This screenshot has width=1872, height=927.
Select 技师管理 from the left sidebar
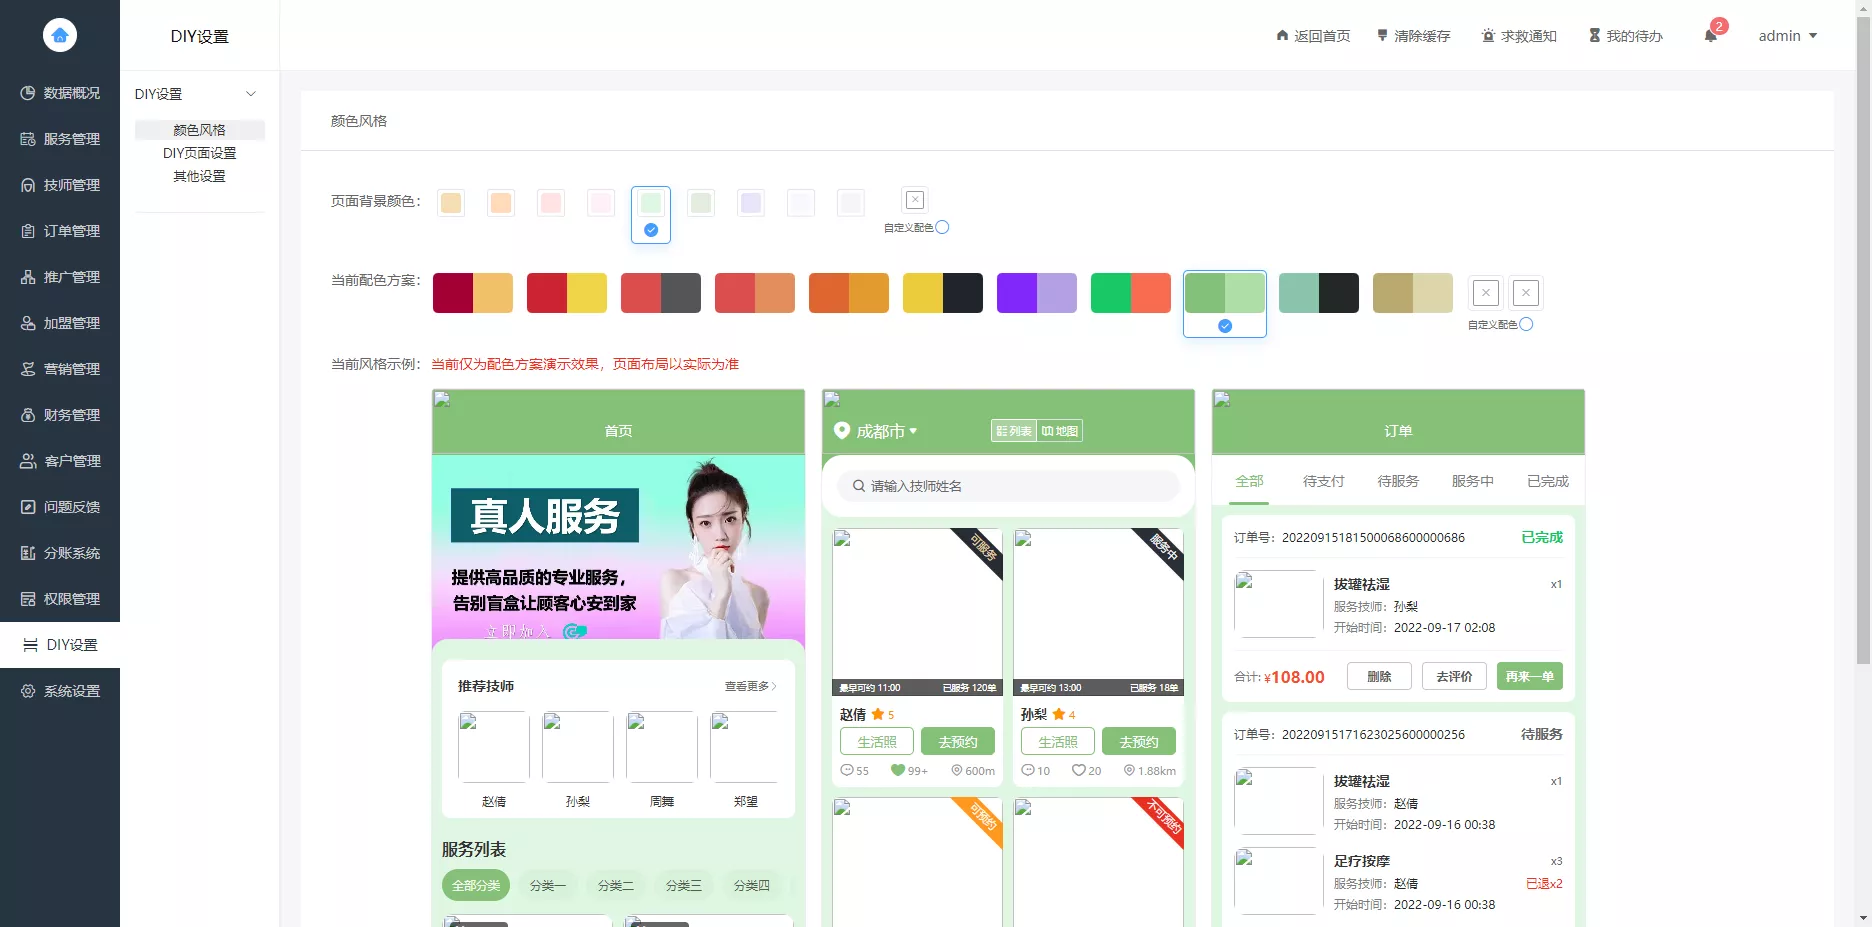coord(70,185)
